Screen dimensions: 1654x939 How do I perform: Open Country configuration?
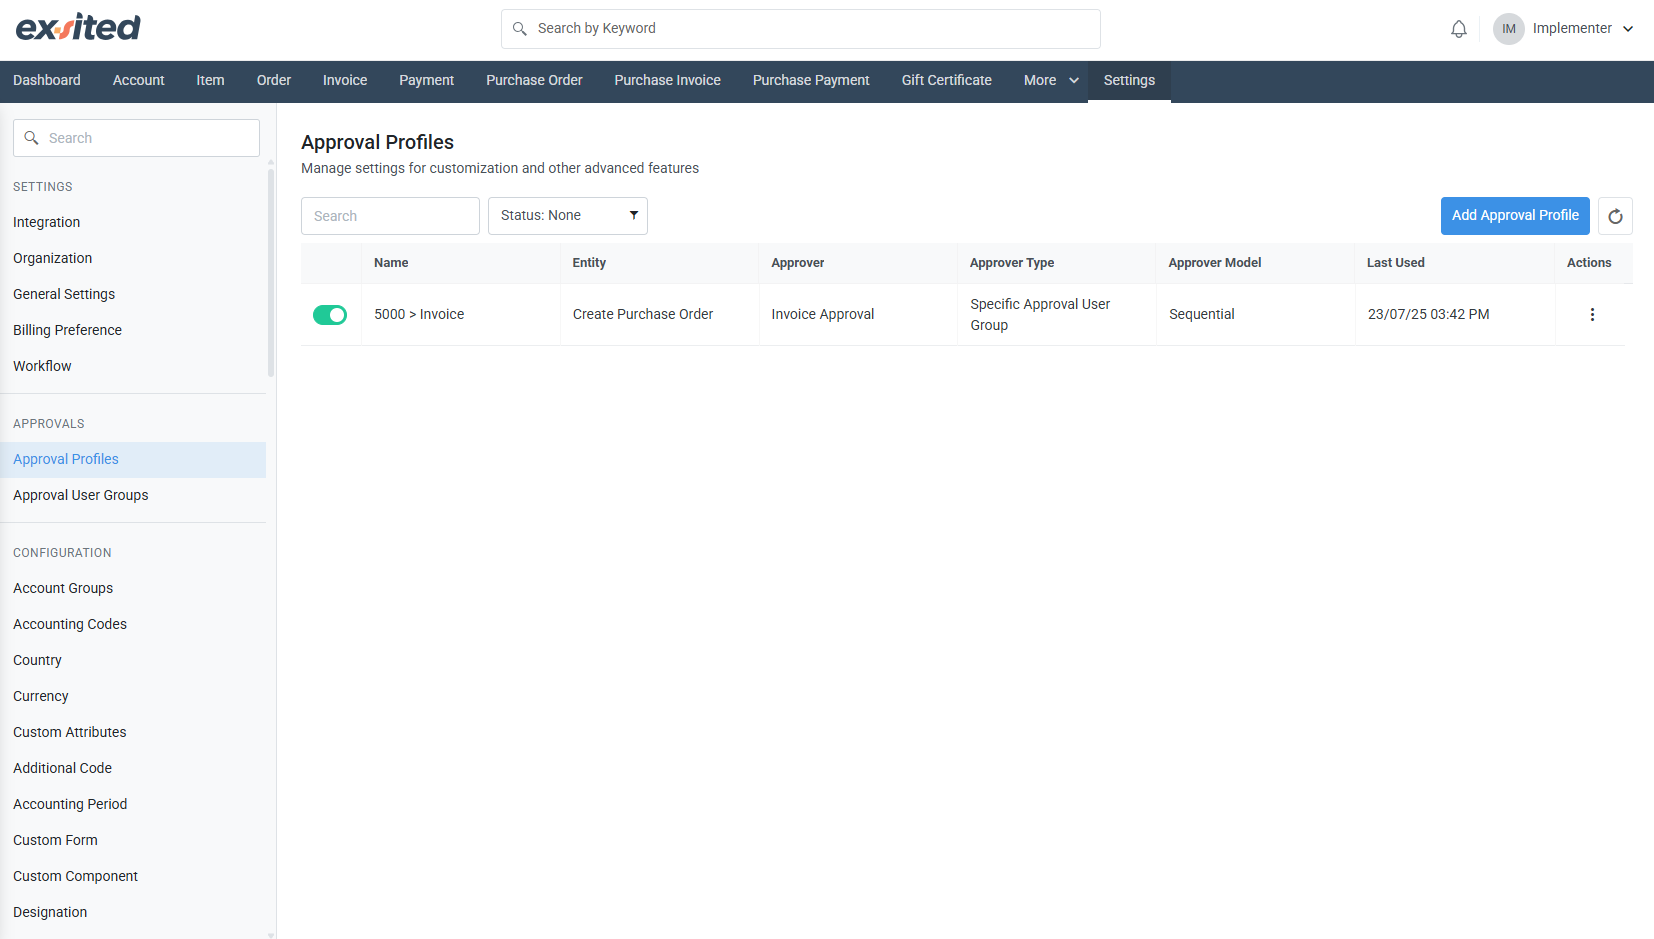click(133, 660)
